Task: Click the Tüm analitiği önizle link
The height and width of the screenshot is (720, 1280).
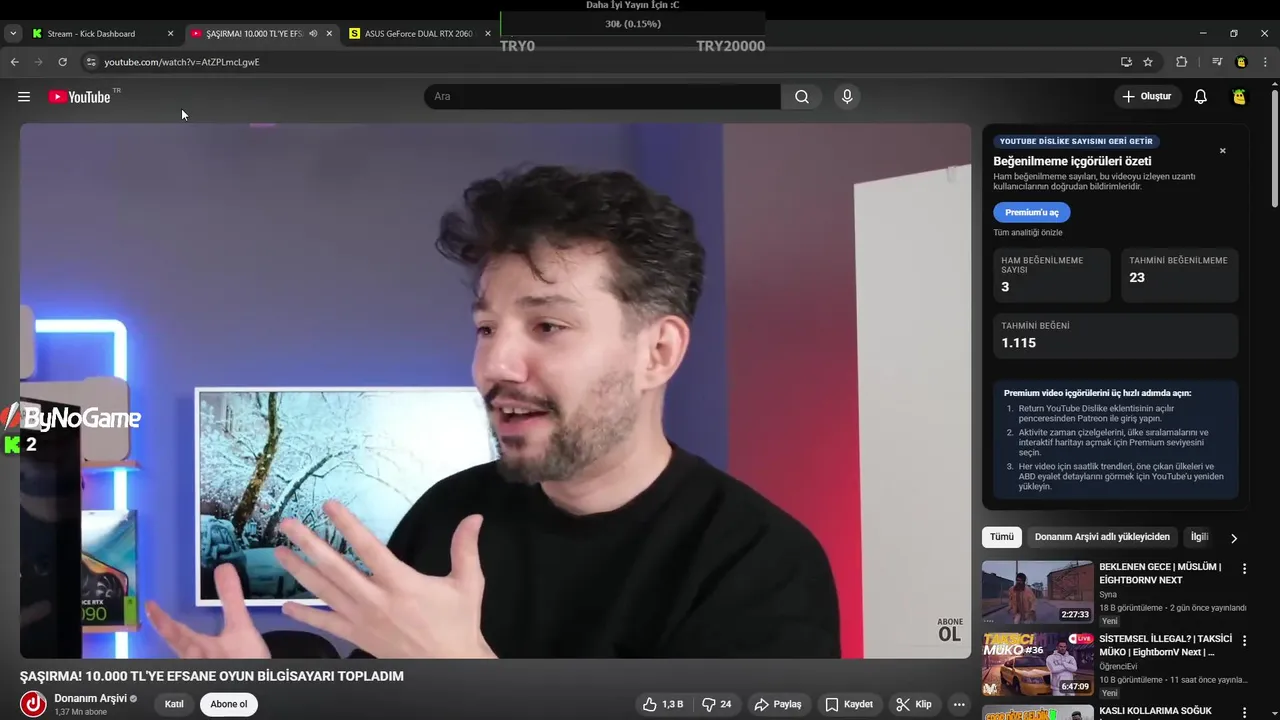Action: [1028, 233]
